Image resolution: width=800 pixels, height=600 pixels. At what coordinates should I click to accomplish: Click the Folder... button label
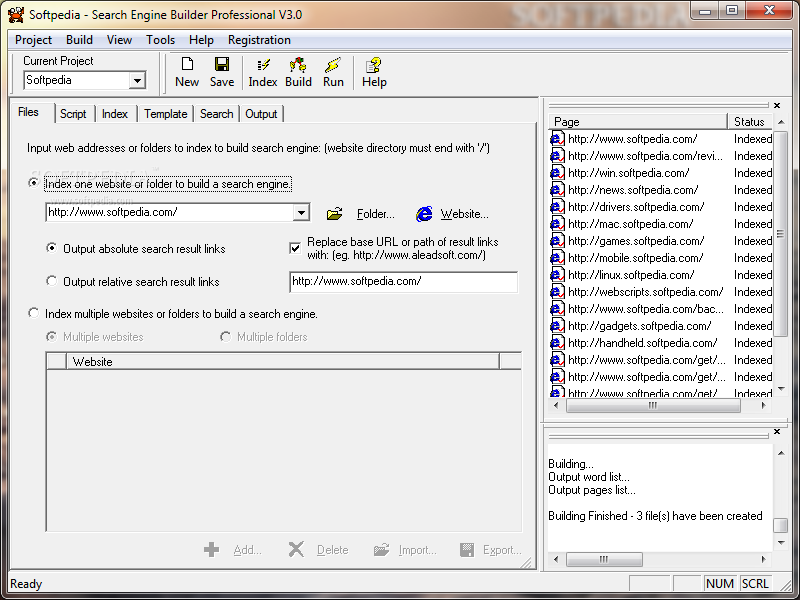376,214
